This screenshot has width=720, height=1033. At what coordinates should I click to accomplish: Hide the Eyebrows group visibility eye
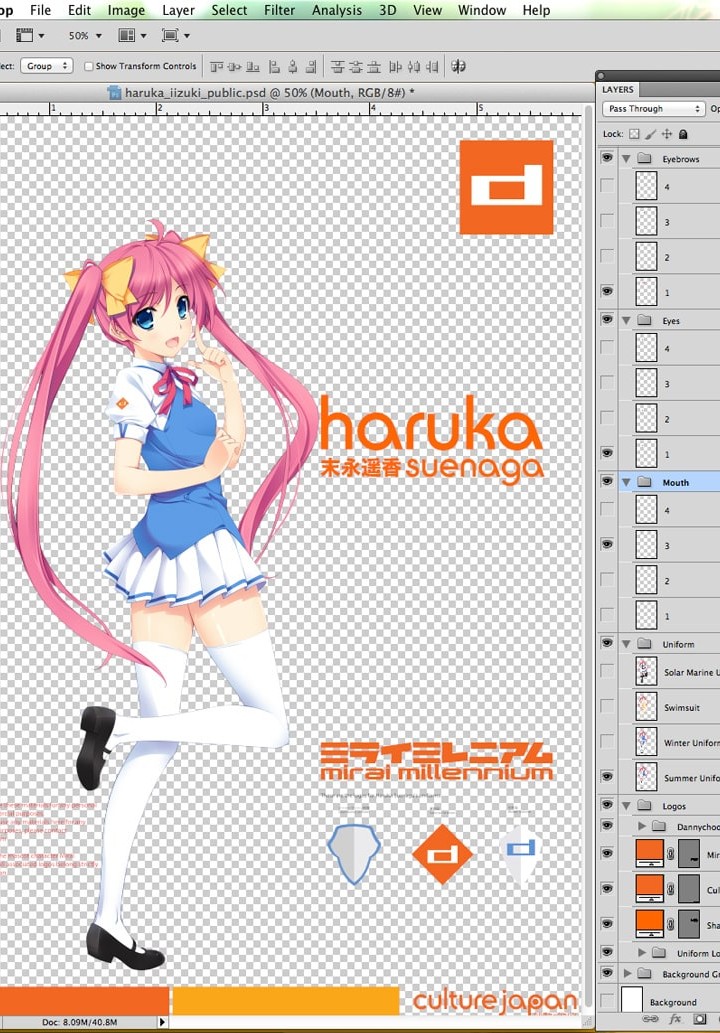click(607, 158)
